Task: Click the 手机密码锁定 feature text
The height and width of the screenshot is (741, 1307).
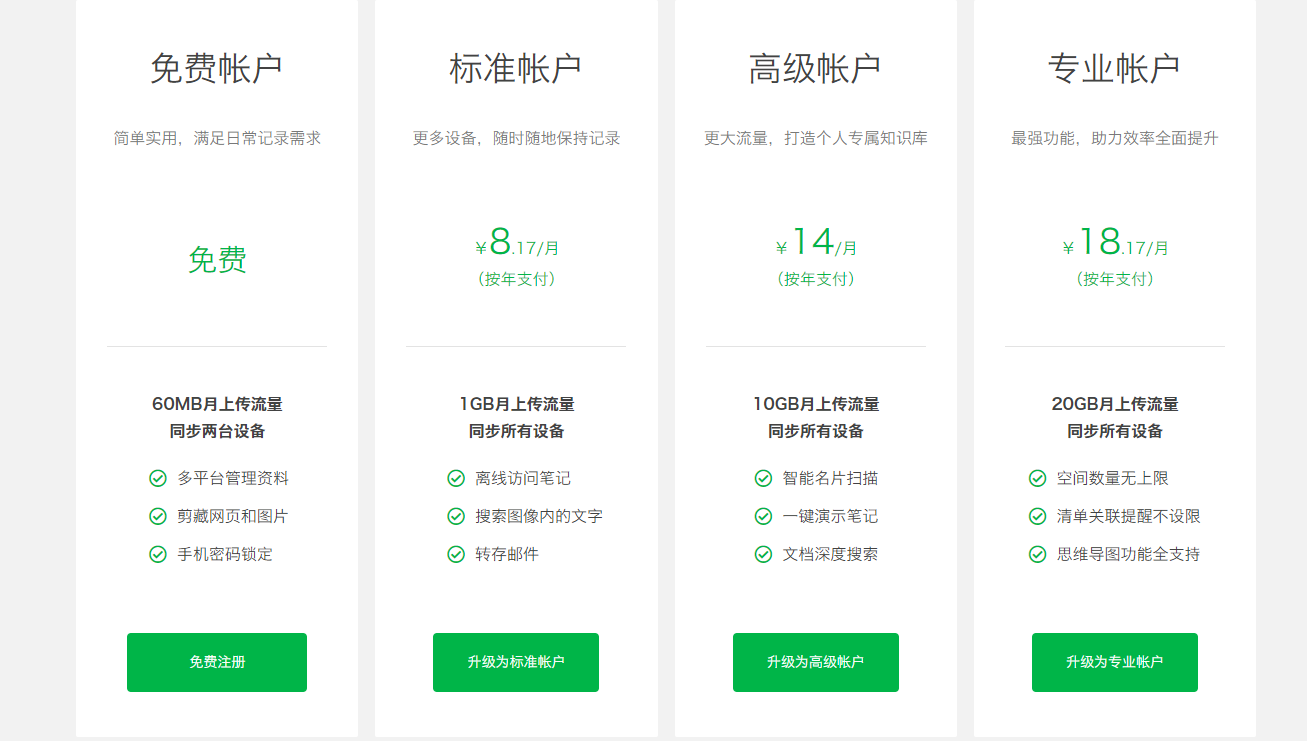Action: pyautogui.click(x=225, y=554)
